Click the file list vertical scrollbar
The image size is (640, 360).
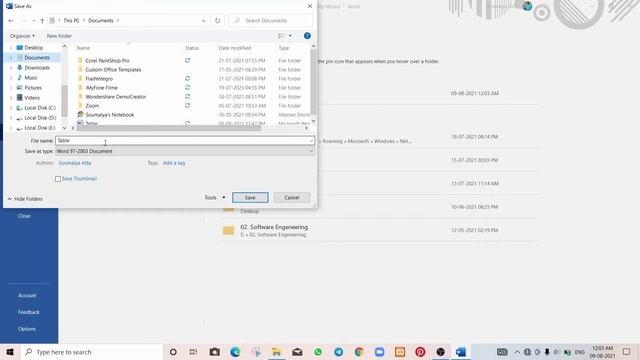click(x=313, y=81)
